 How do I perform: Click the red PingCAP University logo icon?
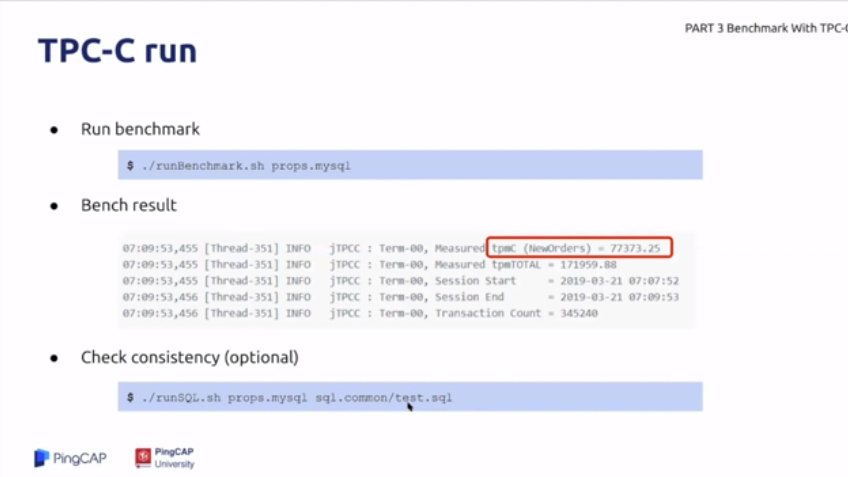[x=144, y=457]
